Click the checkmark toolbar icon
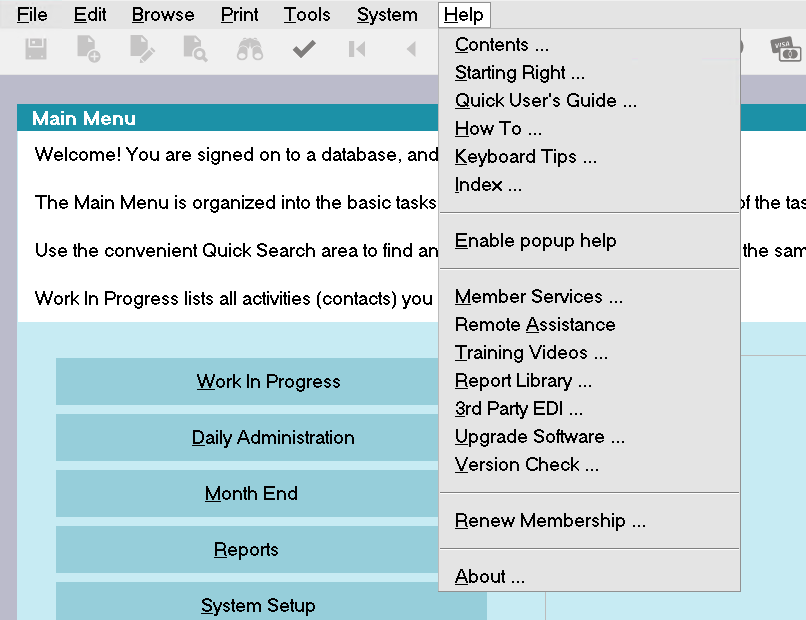Image resolution: width=806 pixels, height=620 pixels. (304, 49)
